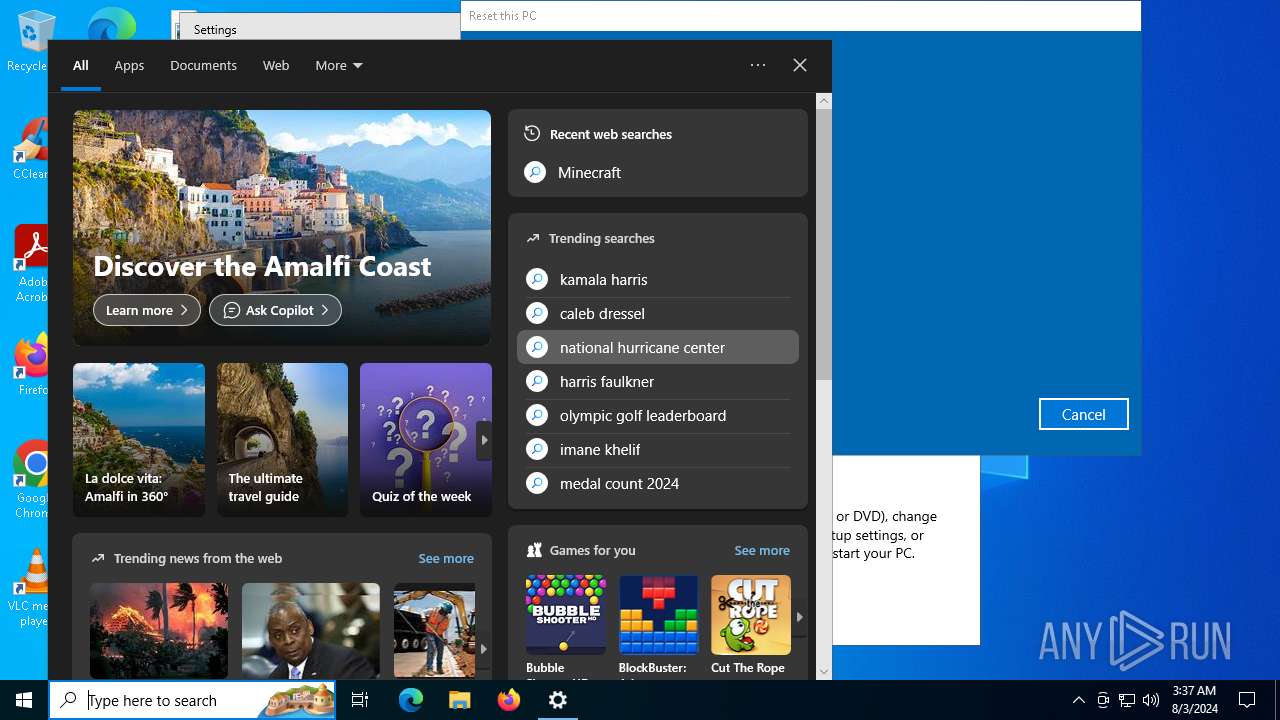This screenshot has width=1280, height=720.
Task: Click the search panel scrollbar up arrow
Action: click(x=824, y=100)
